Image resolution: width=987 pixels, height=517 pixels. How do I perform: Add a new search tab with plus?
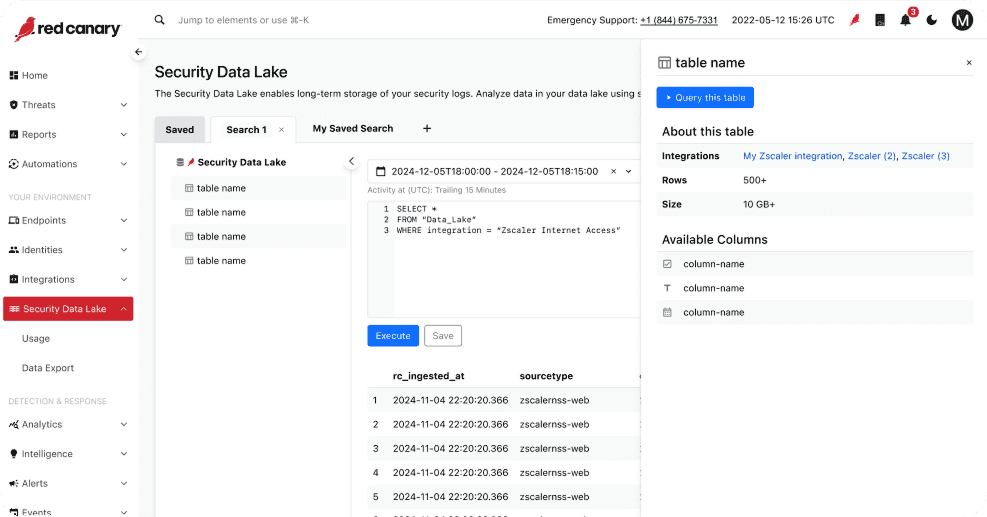click(x=427, y=128)
